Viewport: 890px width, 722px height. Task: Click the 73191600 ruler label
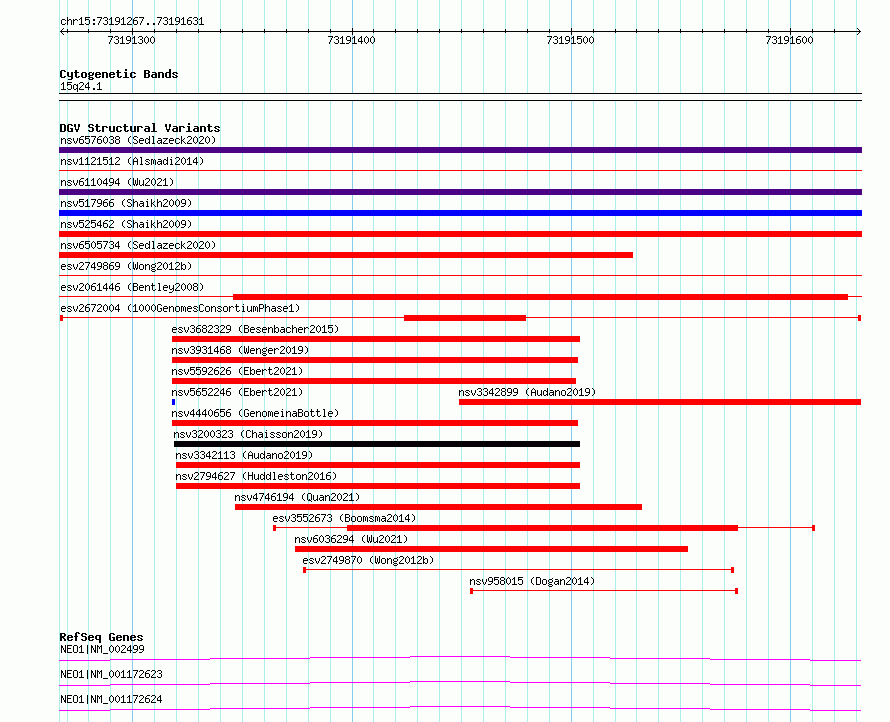(x=790, y=40)
